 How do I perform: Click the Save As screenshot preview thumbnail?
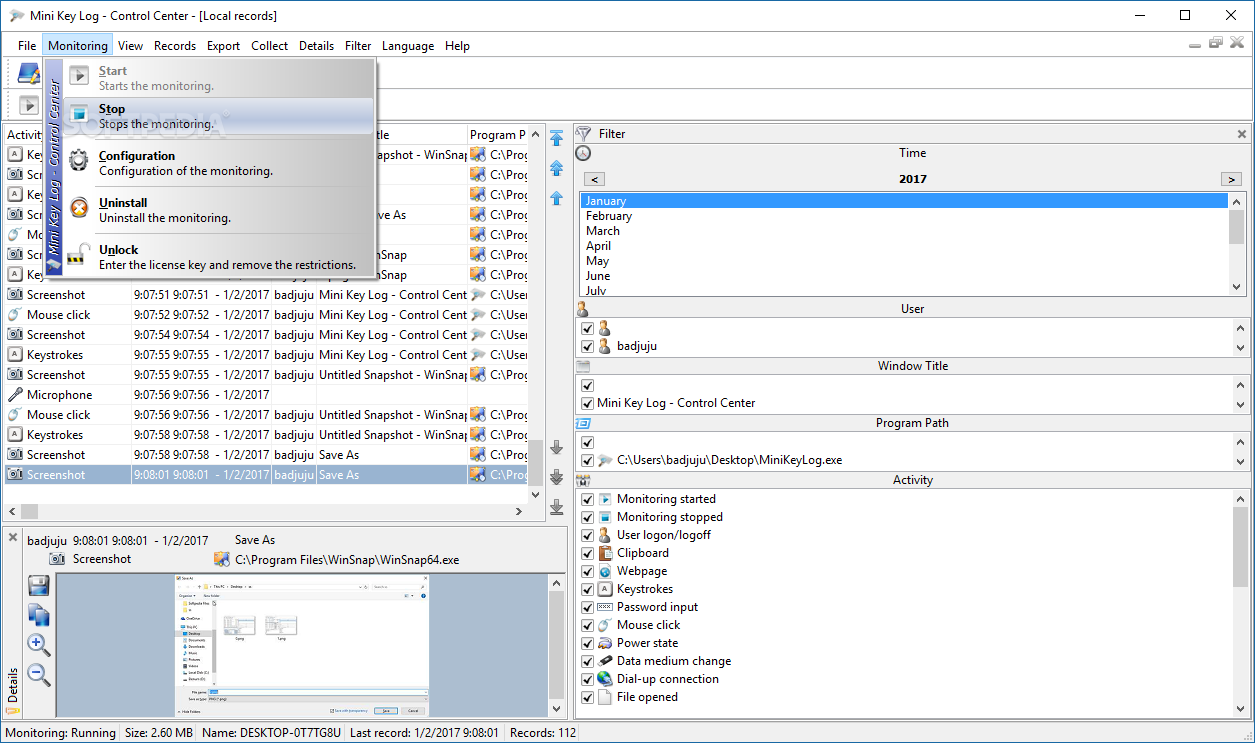301,645
